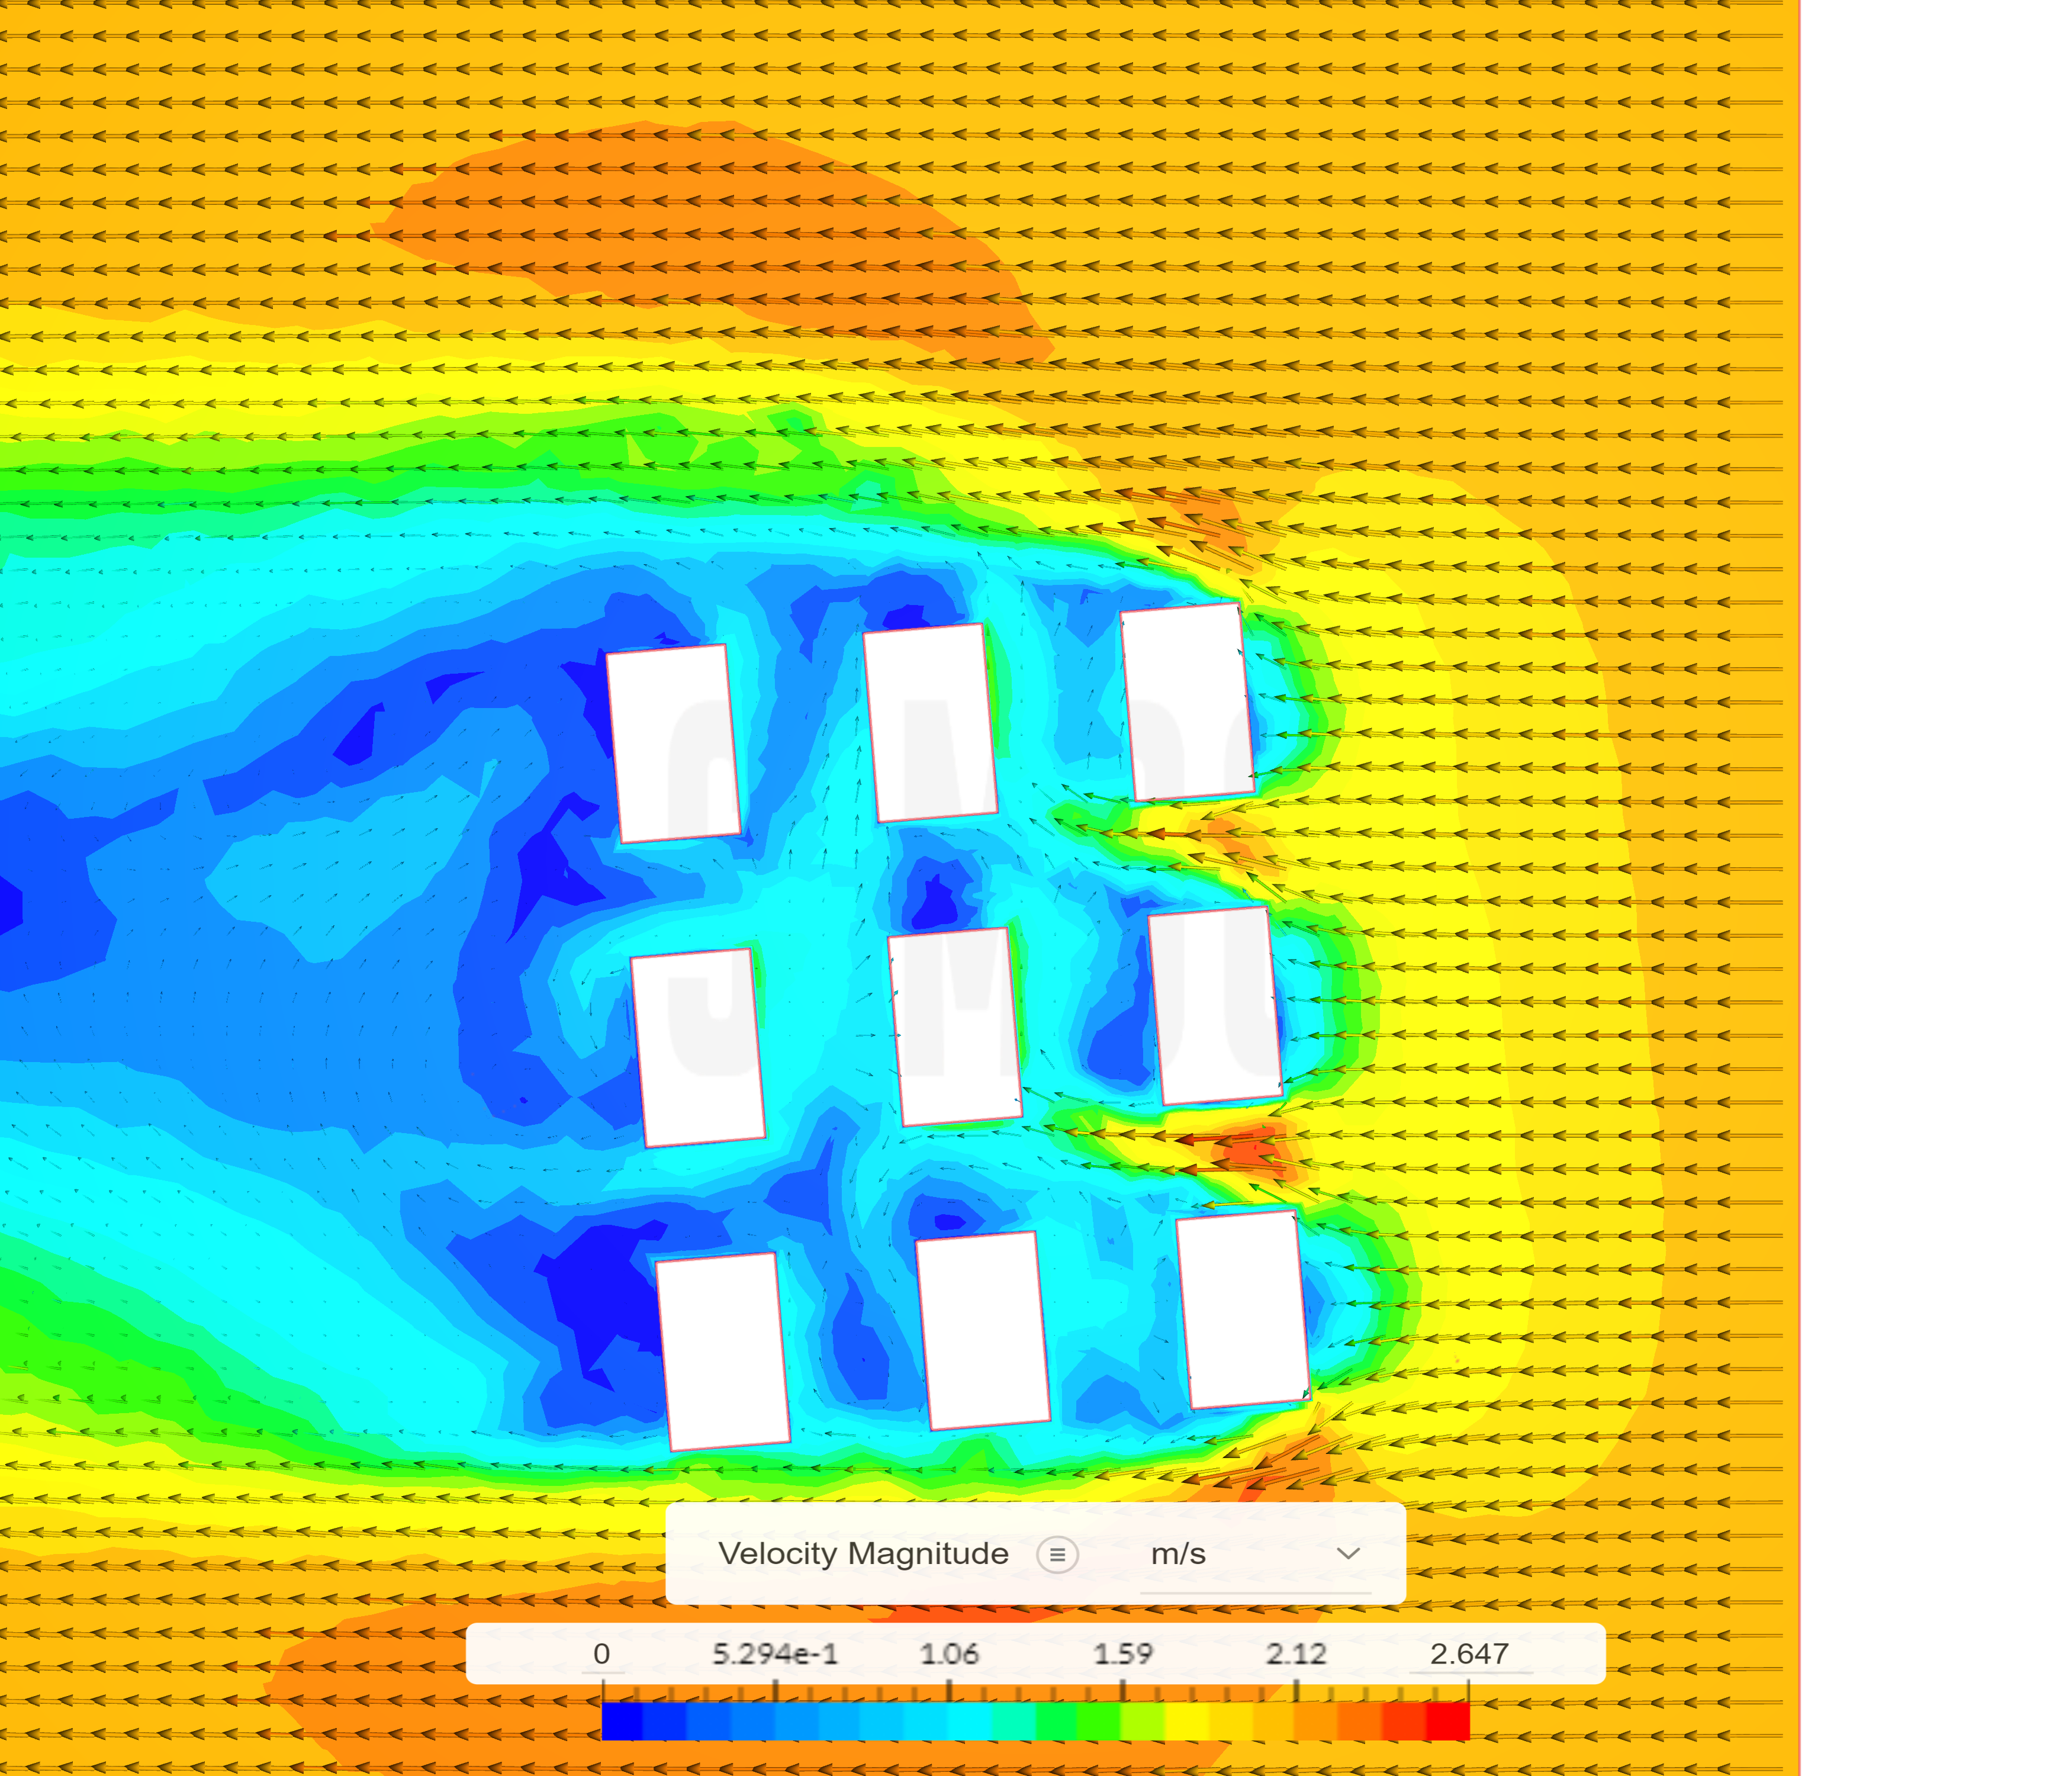This screenshot has height=1776, width=2072.
Task: Click the 1.59 legend tick label
Action: [1123, 1654]
